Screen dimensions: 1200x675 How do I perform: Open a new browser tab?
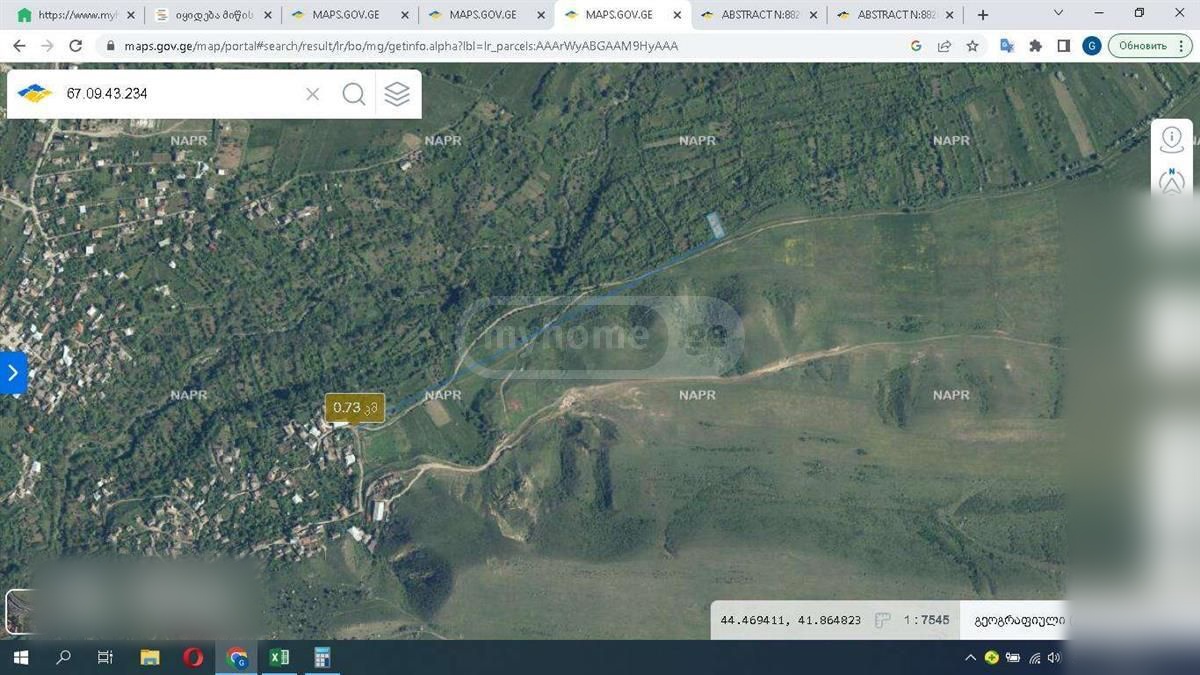(x=983, y=15)
